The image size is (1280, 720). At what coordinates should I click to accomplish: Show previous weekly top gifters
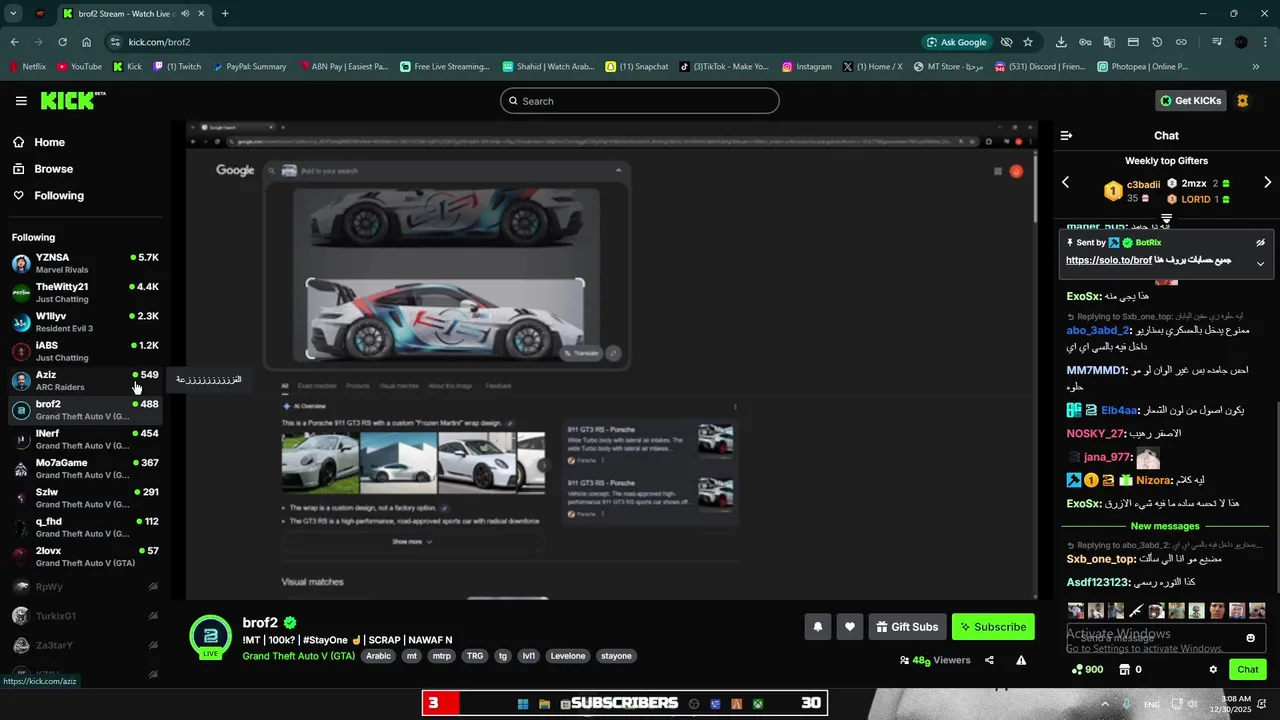1065,182
